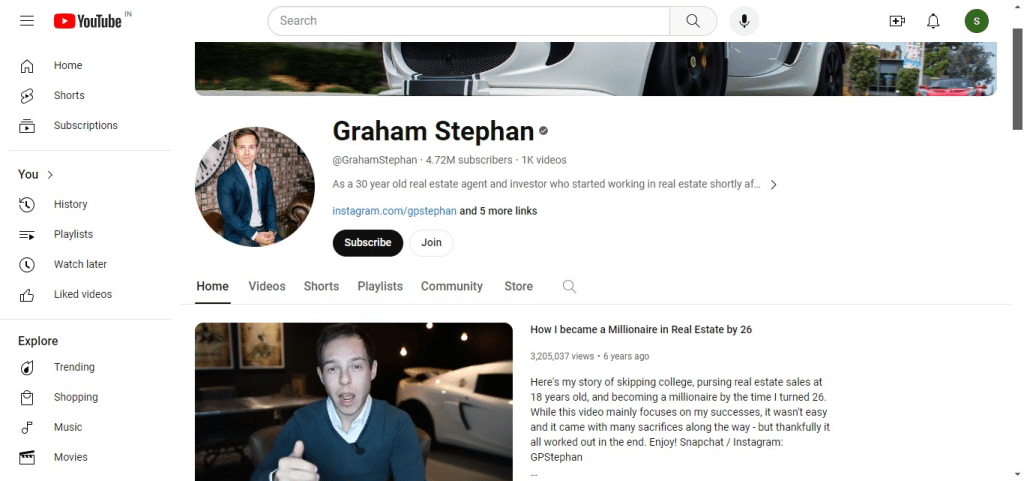The height and width of the screenshot is (481, 1024).
Task: Go to YouTube home via logo
Action: tap(88, 21)
